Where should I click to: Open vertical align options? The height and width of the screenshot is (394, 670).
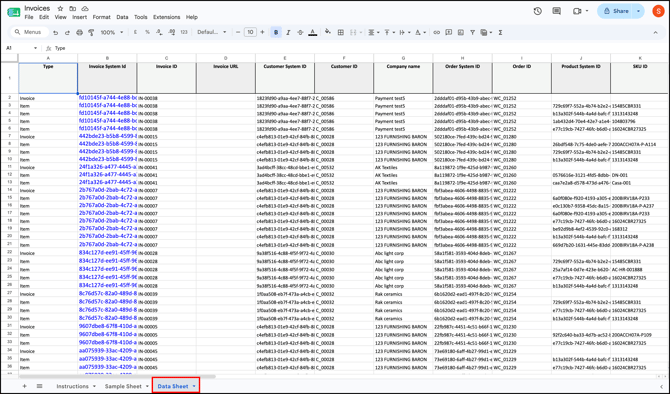[x=389, y=32]
